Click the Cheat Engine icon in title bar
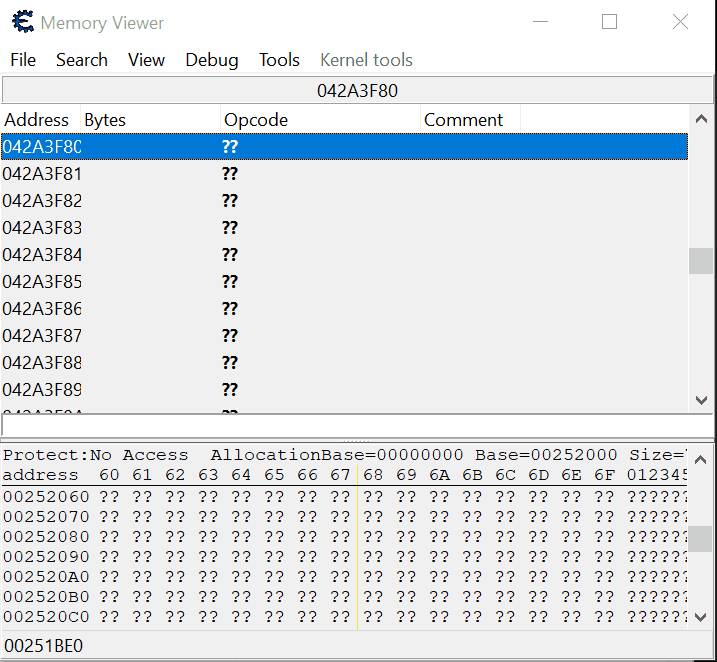Viewport: 717px width, 662px height. pyautogui.click(x=21, y=22)
